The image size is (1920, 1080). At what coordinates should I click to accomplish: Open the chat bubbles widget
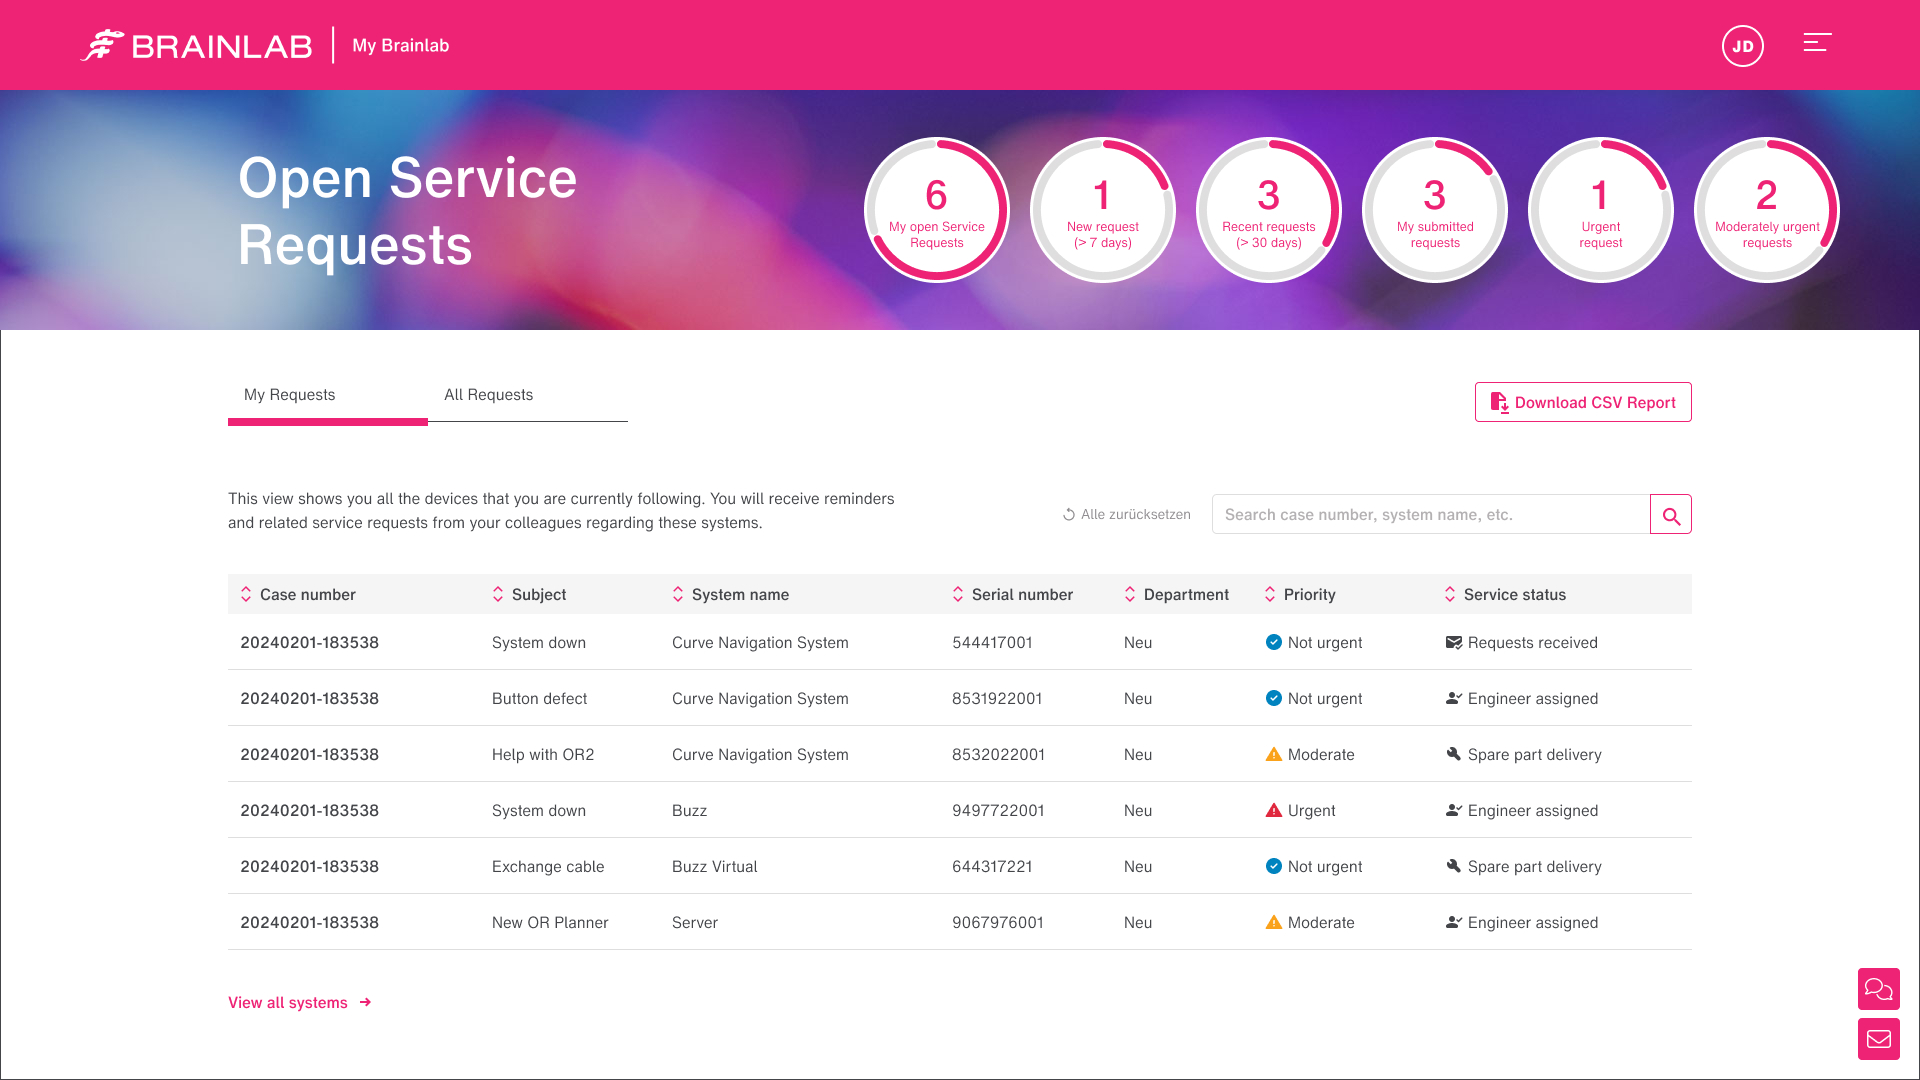(1879, 989)
